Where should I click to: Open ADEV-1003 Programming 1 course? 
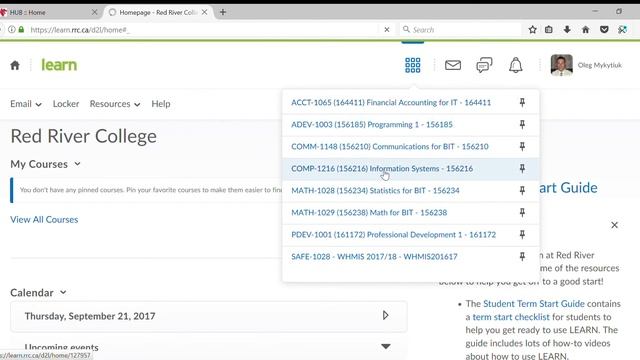point(372,124)
